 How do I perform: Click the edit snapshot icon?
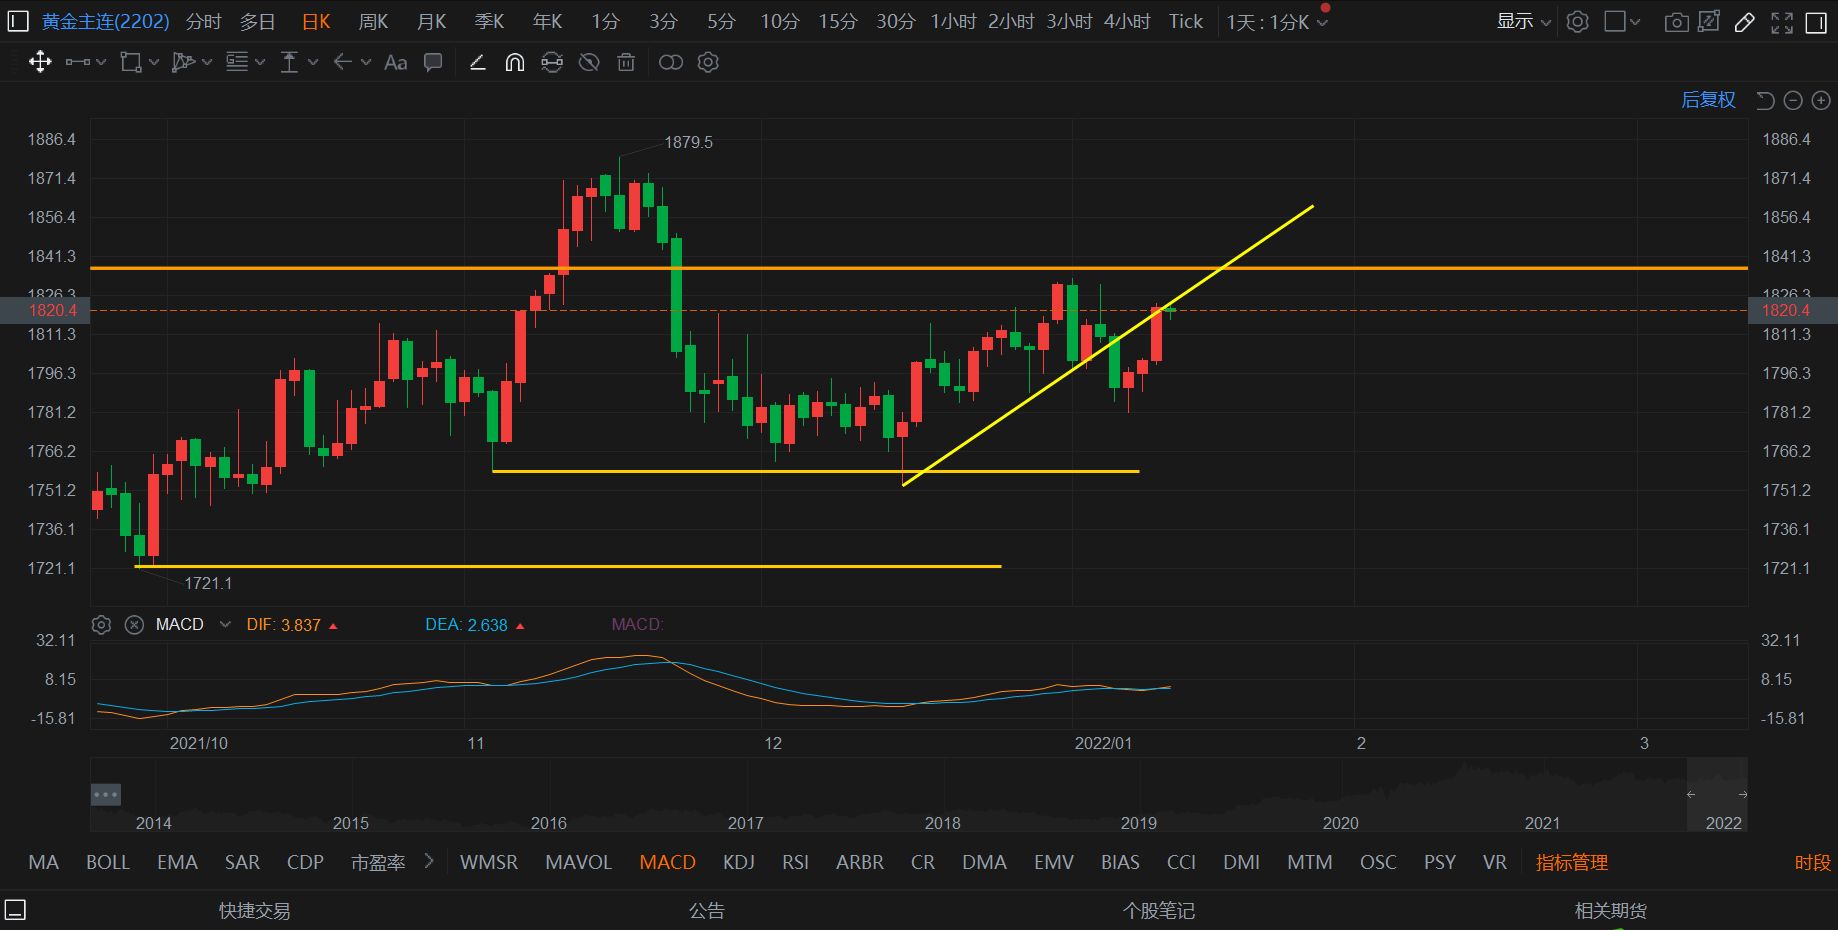(1709, 21)
